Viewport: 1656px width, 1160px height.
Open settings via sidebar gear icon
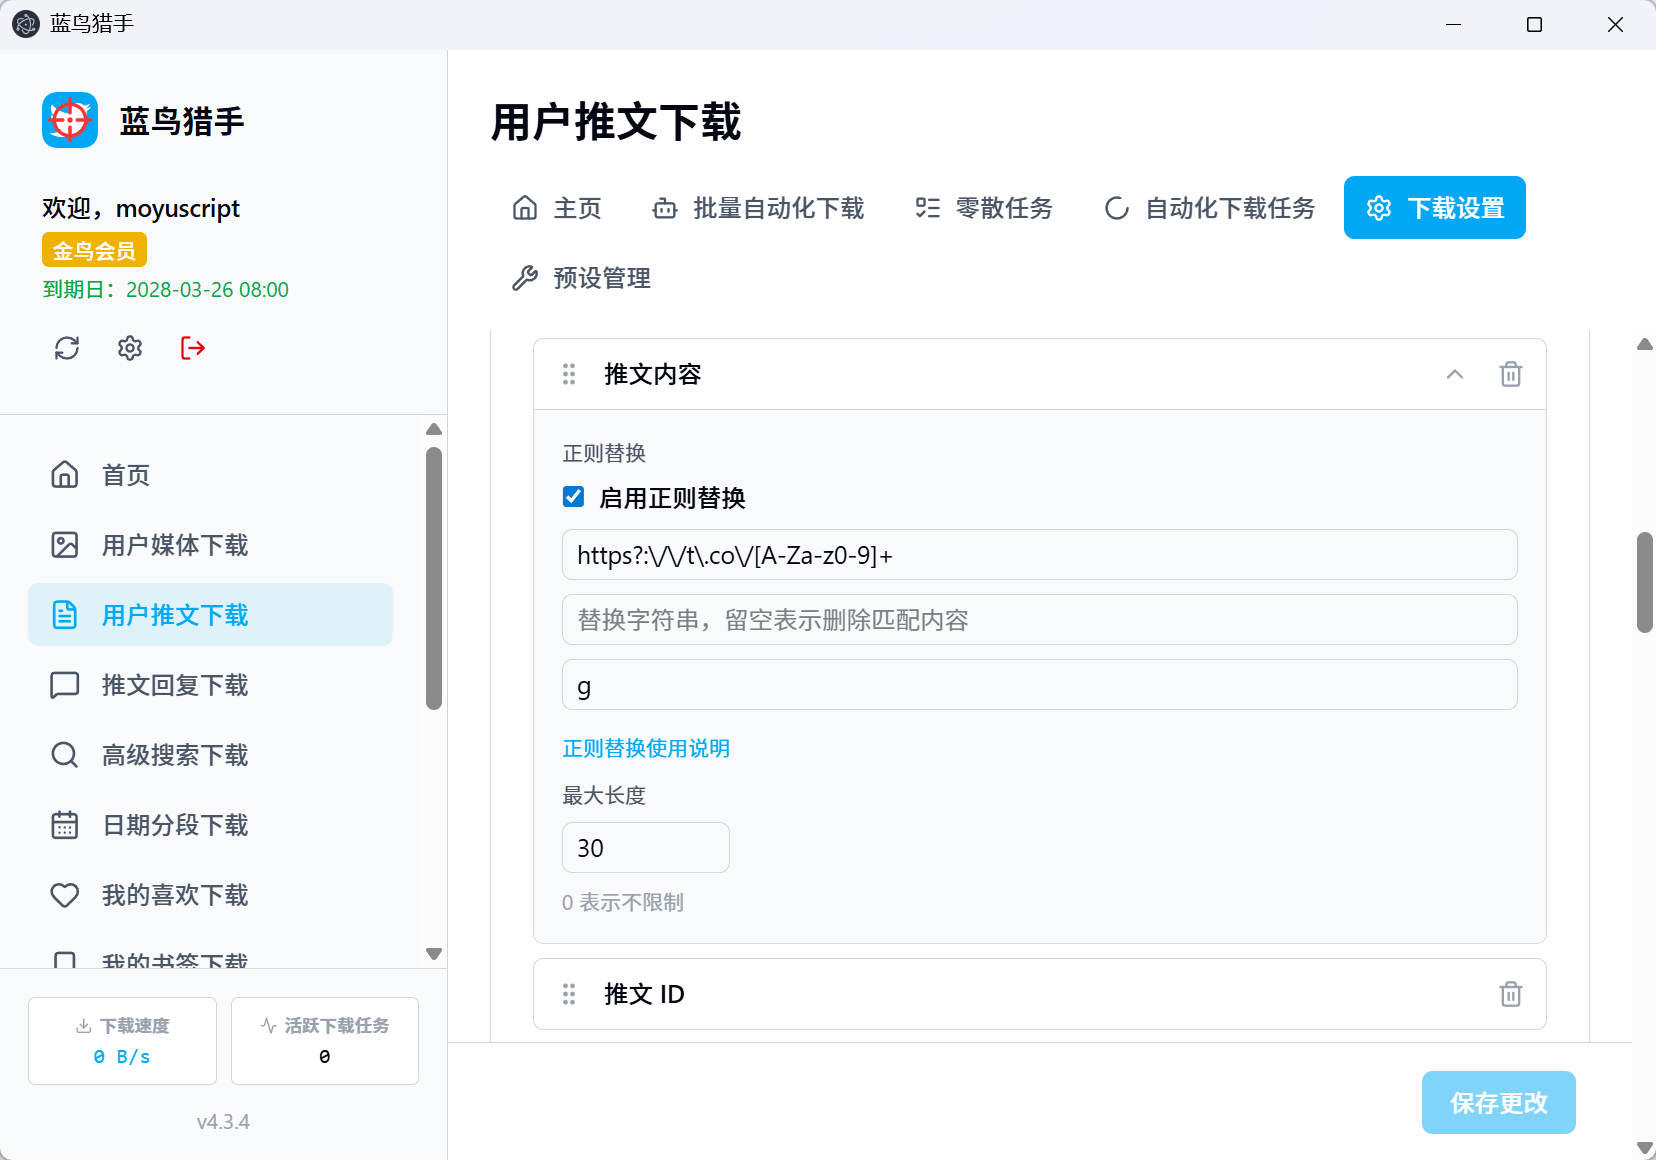[x=130, y=348]
